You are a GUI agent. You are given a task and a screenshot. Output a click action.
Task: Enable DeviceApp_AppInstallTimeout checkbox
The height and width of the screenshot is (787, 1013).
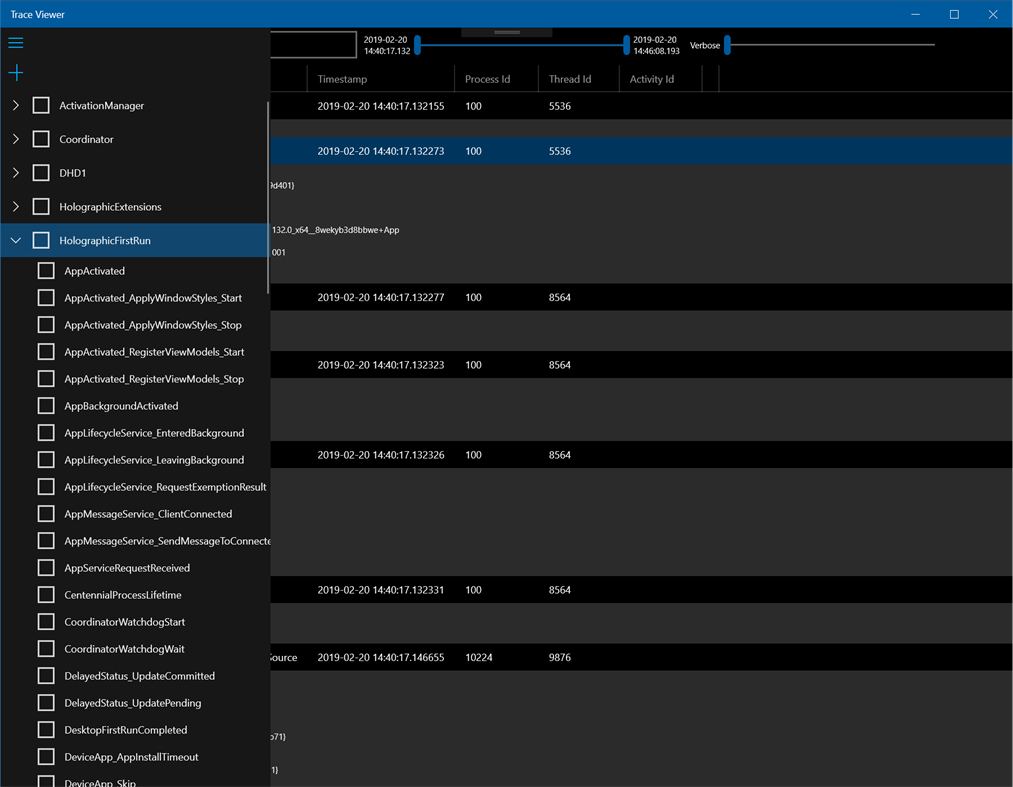[46, 757]
